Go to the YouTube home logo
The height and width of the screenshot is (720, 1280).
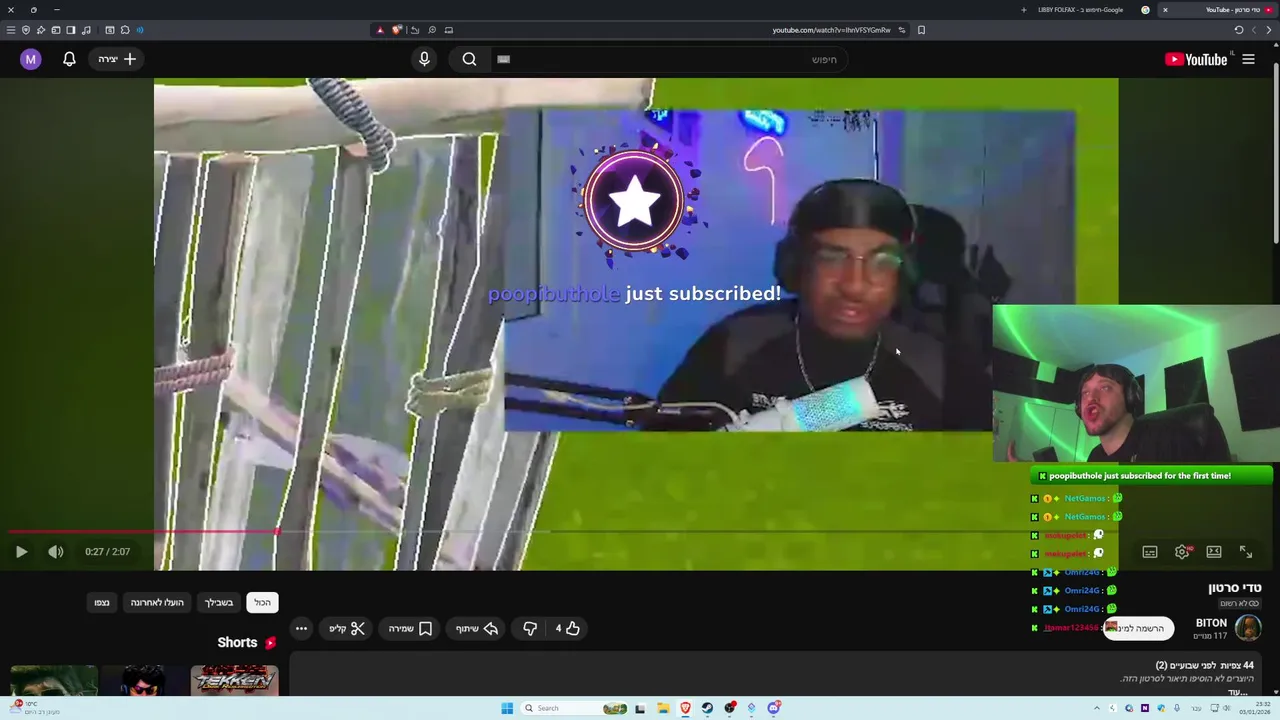point(1196,59)
